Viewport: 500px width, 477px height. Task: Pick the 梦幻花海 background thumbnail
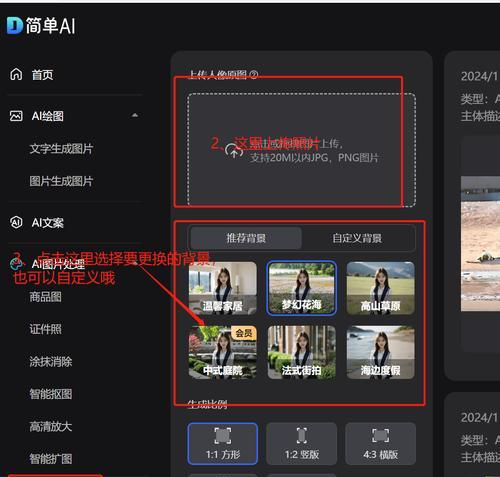(302, 288)
